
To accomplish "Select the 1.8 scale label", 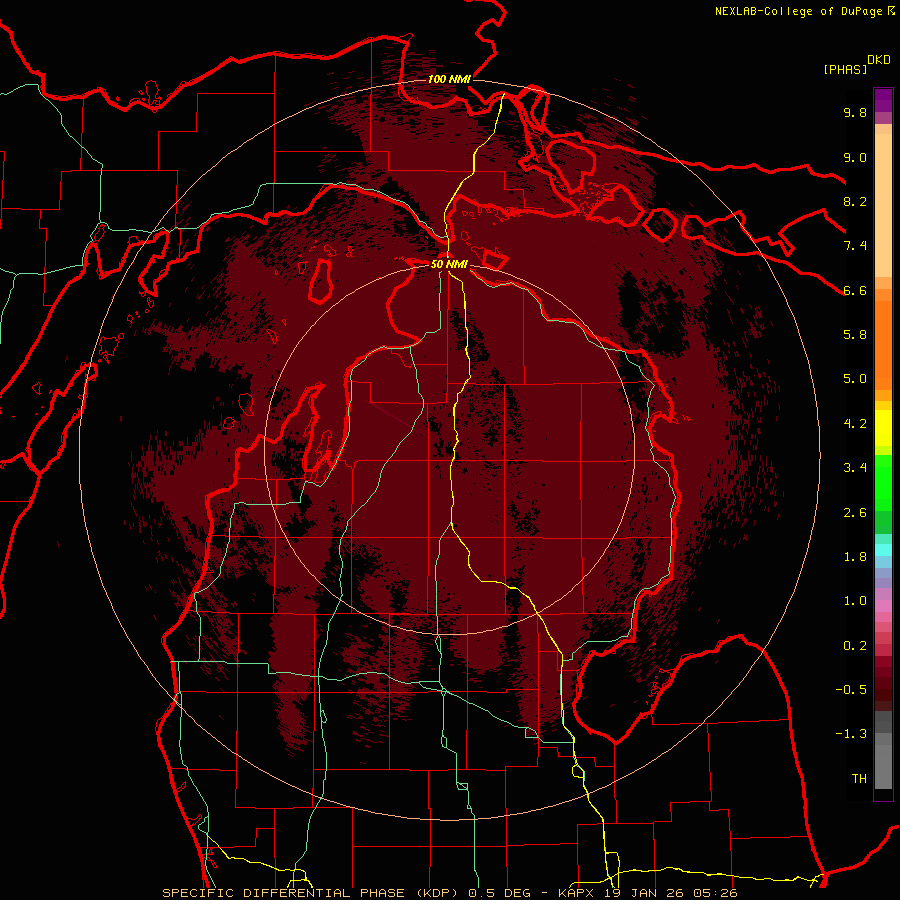I will [855, 557].
